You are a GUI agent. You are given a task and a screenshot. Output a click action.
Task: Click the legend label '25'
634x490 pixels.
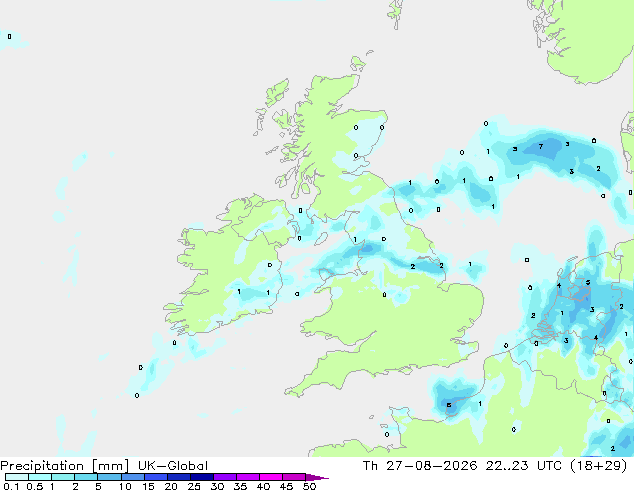[194, 486]
